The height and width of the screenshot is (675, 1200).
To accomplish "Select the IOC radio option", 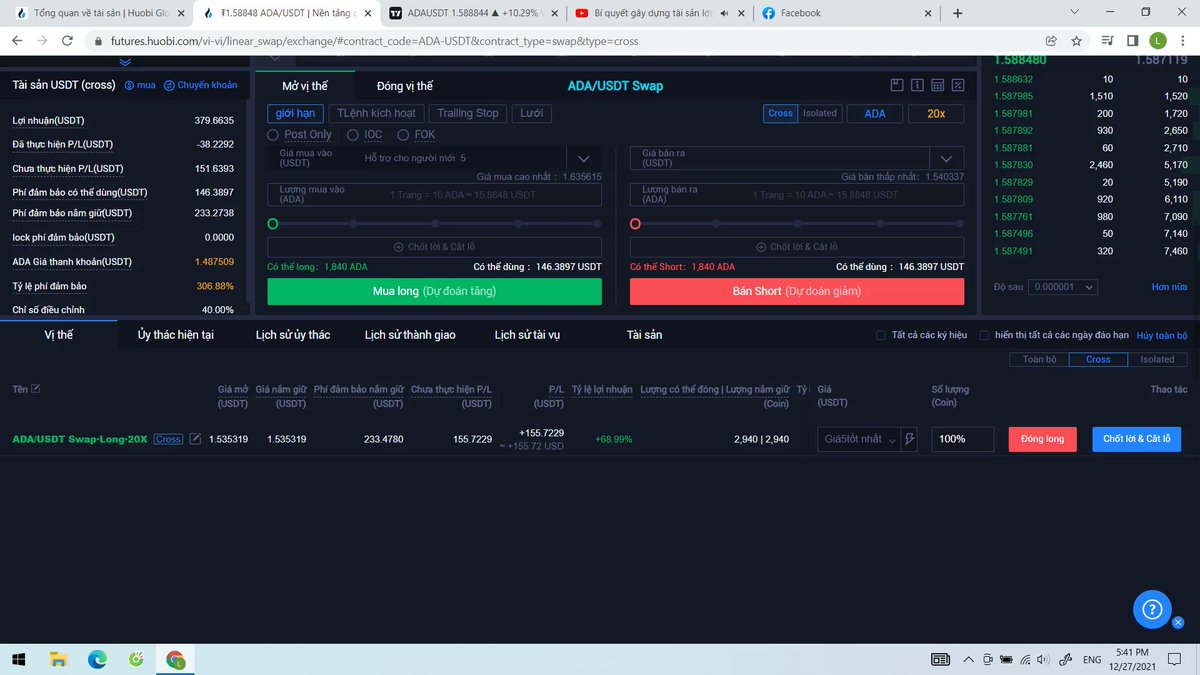I will pyautogui.click(x=352, y=134).
